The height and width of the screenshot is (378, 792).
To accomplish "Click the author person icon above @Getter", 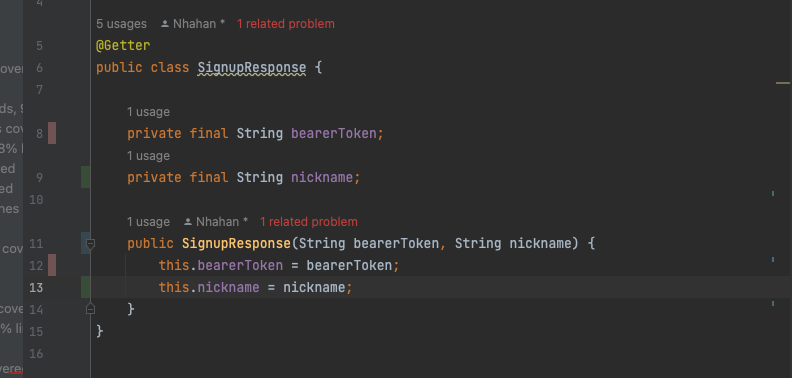I will (165, 24).
